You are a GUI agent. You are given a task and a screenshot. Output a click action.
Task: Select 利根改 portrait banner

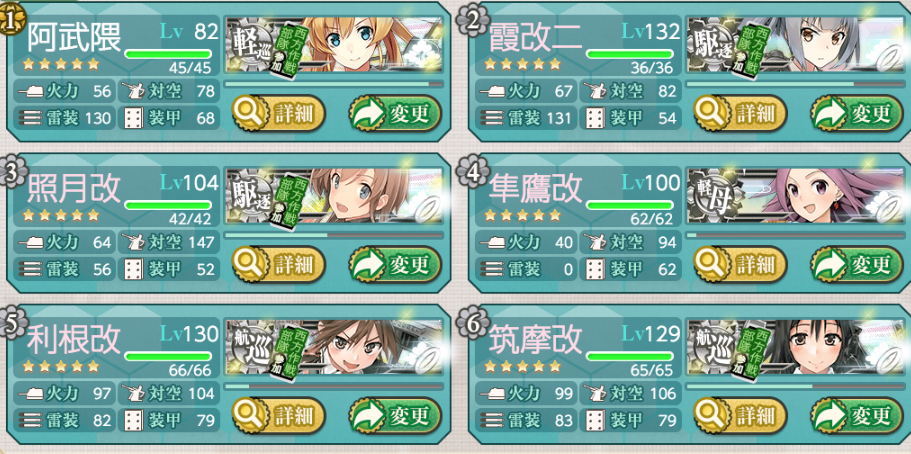[333, 348]
